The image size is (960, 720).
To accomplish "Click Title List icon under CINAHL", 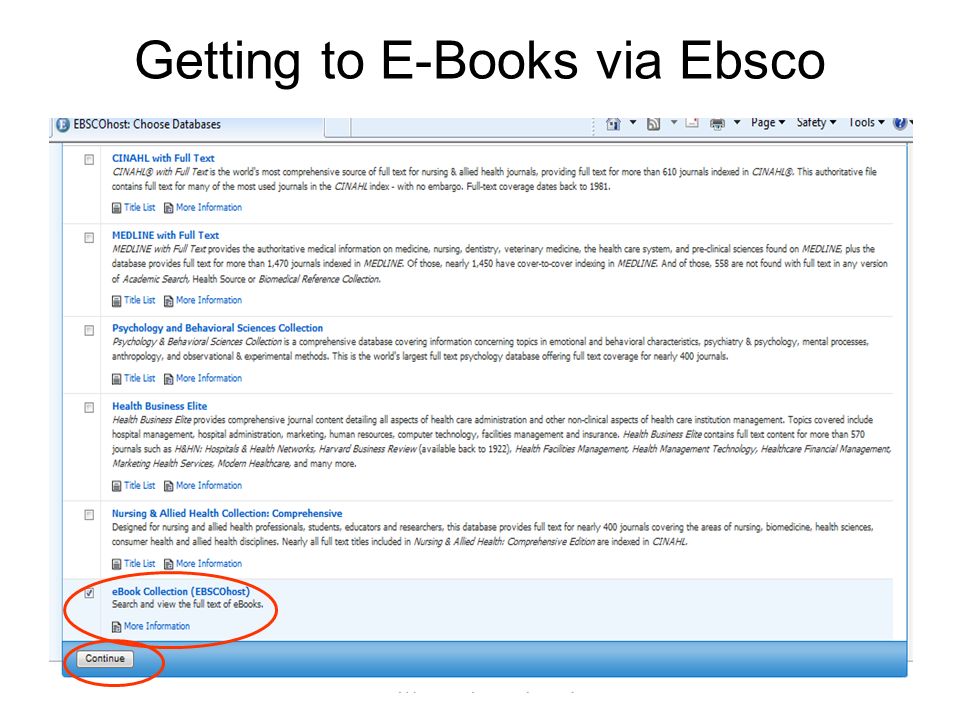I will tap(116, 208).
